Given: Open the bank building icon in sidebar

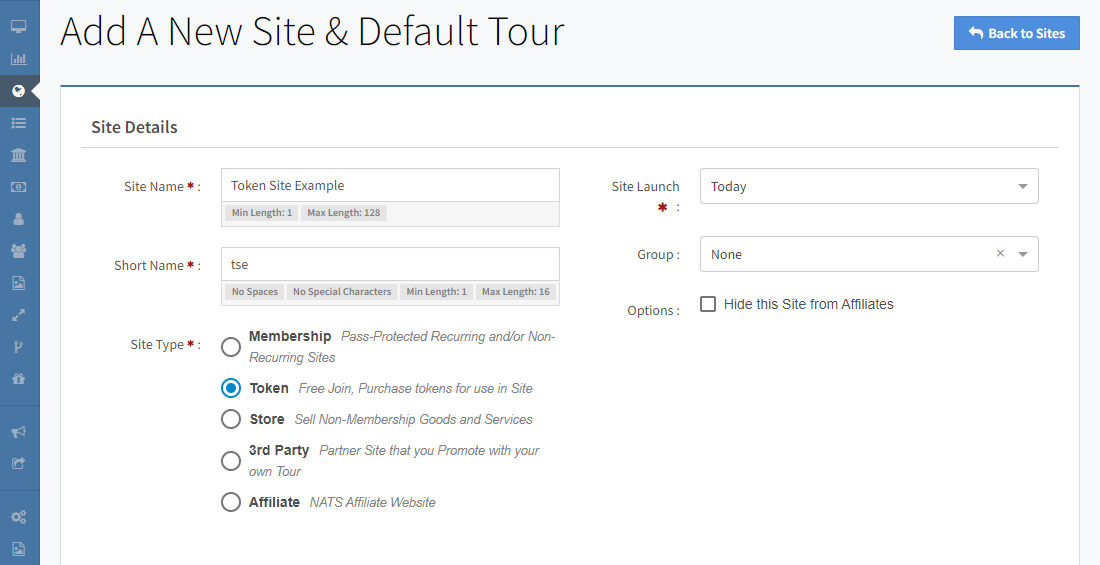Looking at the screenshot, I should tap(18, 155).
